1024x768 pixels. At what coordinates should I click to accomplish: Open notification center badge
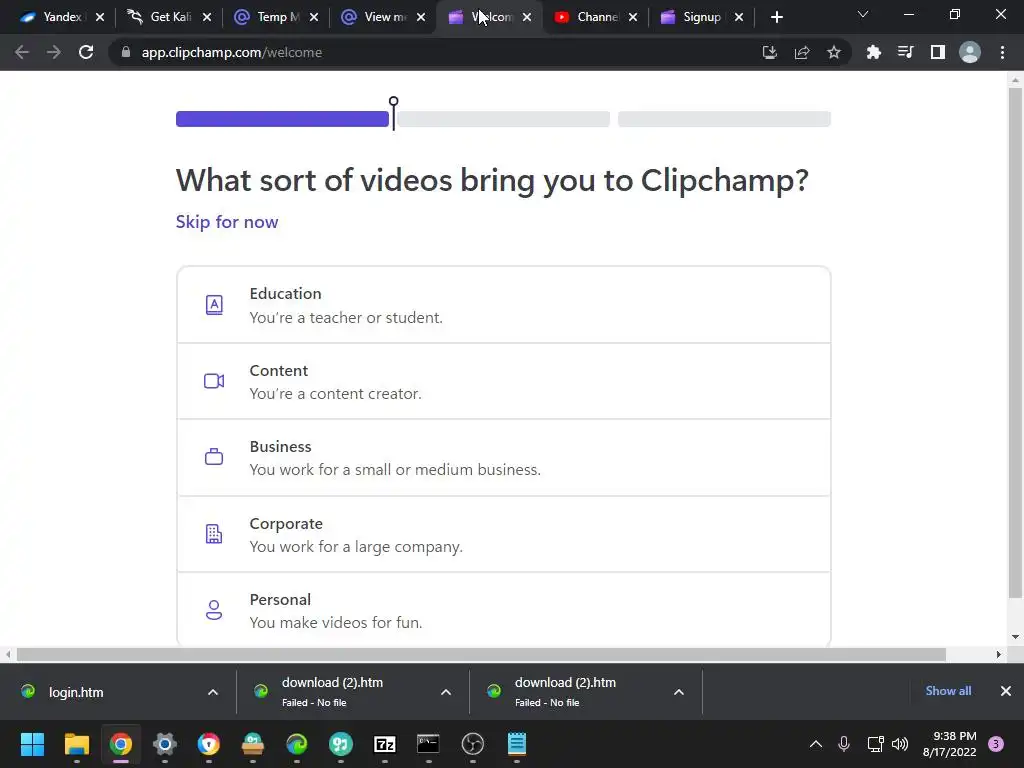[996, 744]
